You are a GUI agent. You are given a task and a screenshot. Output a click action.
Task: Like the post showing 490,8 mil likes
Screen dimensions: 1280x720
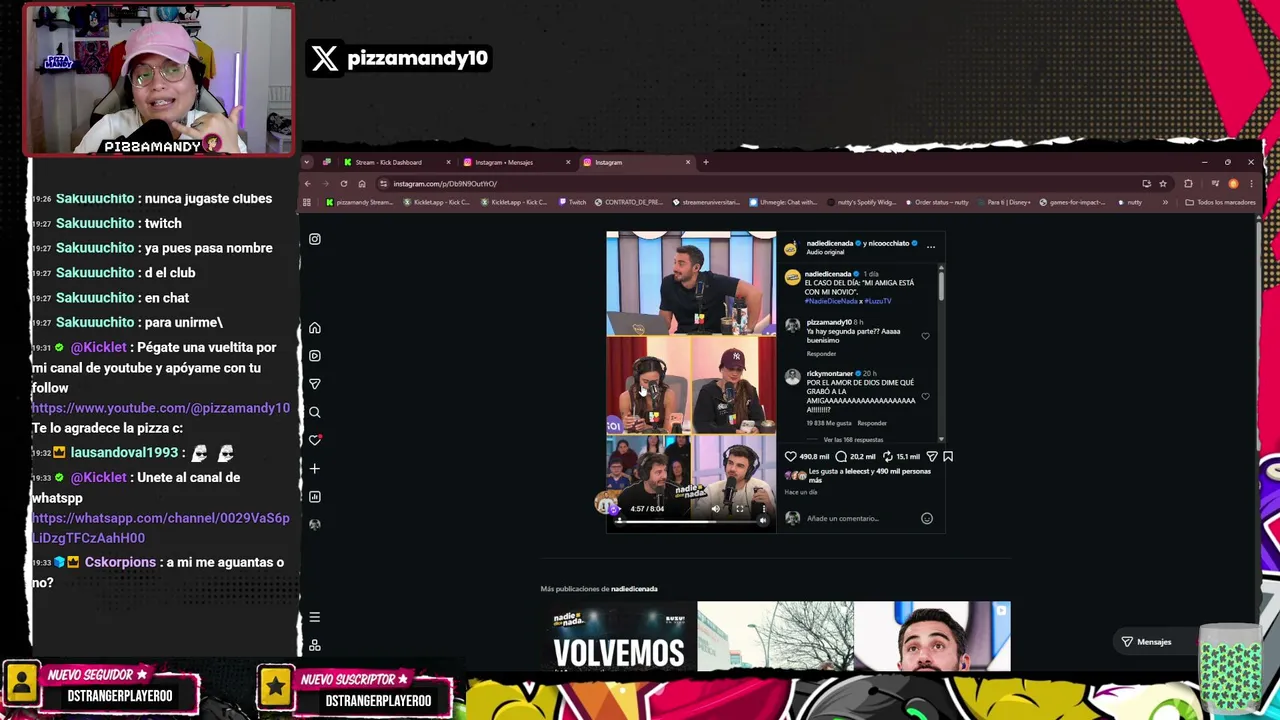pos(791,457)
